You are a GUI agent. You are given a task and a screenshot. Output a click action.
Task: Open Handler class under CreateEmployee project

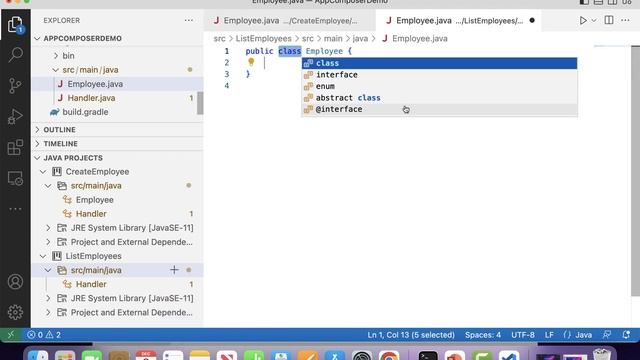pyautogui.click(x=117, y=214)
